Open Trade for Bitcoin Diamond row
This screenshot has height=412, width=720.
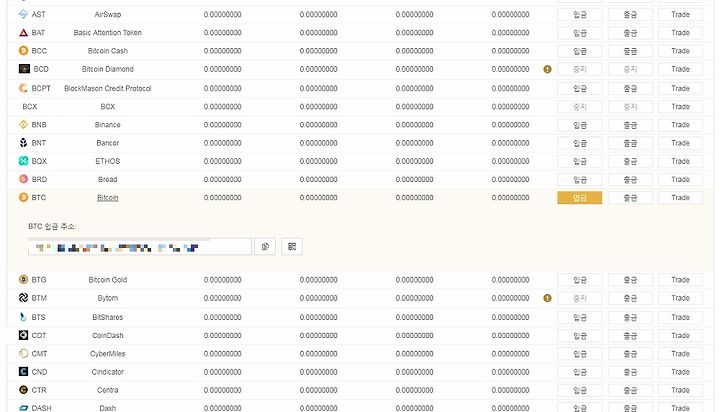(x=680, y=69)
